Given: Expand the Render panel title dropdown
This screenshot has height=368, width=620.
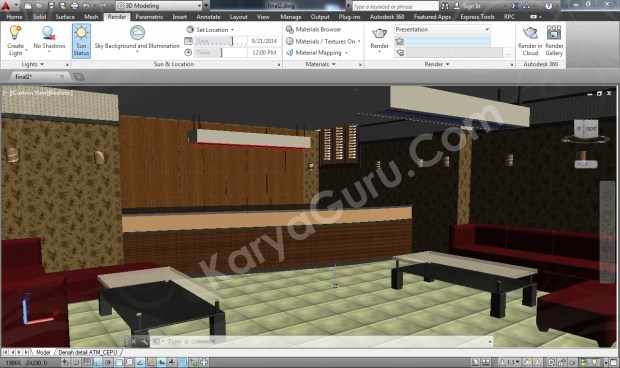Looking at the screenshot, I should (x=447, y=64).
